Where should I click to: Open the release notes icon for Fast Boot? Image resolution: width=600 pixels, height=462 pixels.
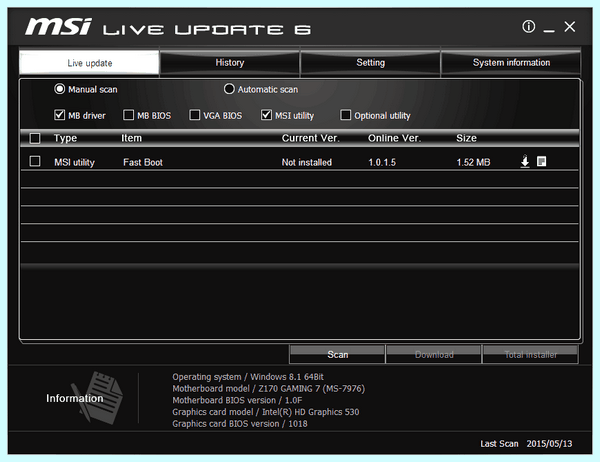tap(541, 161)
